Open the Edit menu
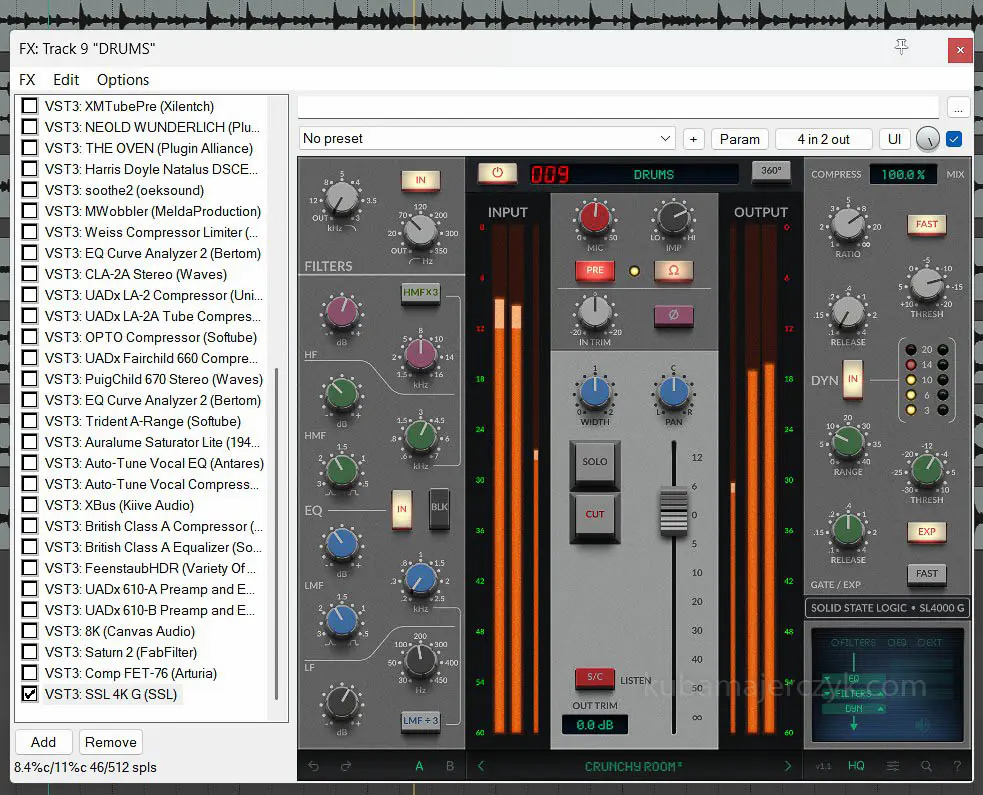Image resolution: width=983 pixels, height=795 pixels. click(x=66, y=80)
